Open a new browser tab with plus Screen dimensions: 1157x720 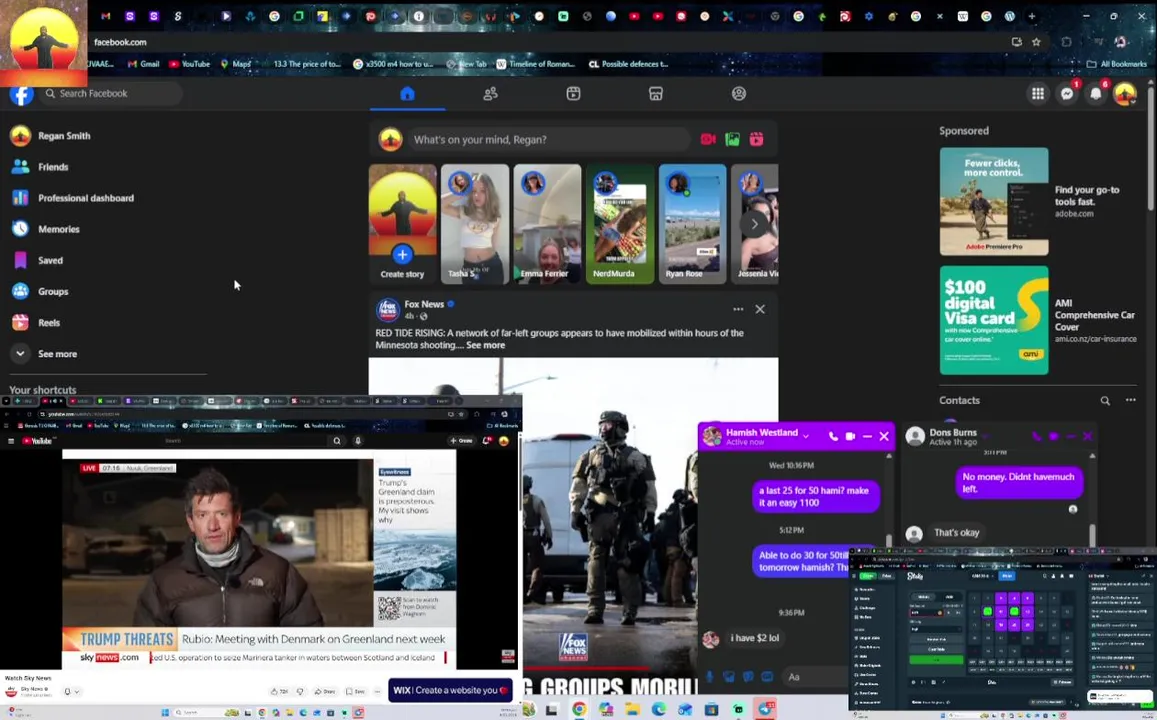tap(1032, 16)
